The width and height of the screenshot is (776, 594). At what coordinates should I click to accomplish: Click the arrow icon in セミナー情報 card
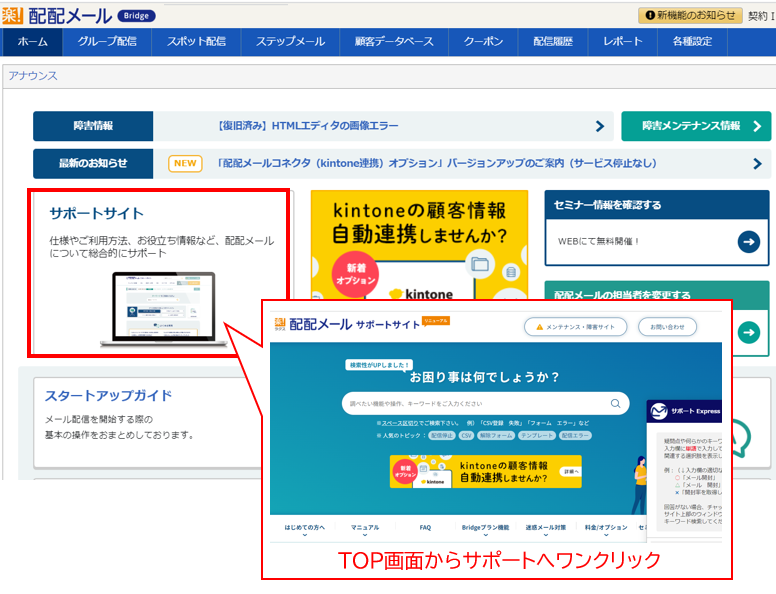(748, 241)
